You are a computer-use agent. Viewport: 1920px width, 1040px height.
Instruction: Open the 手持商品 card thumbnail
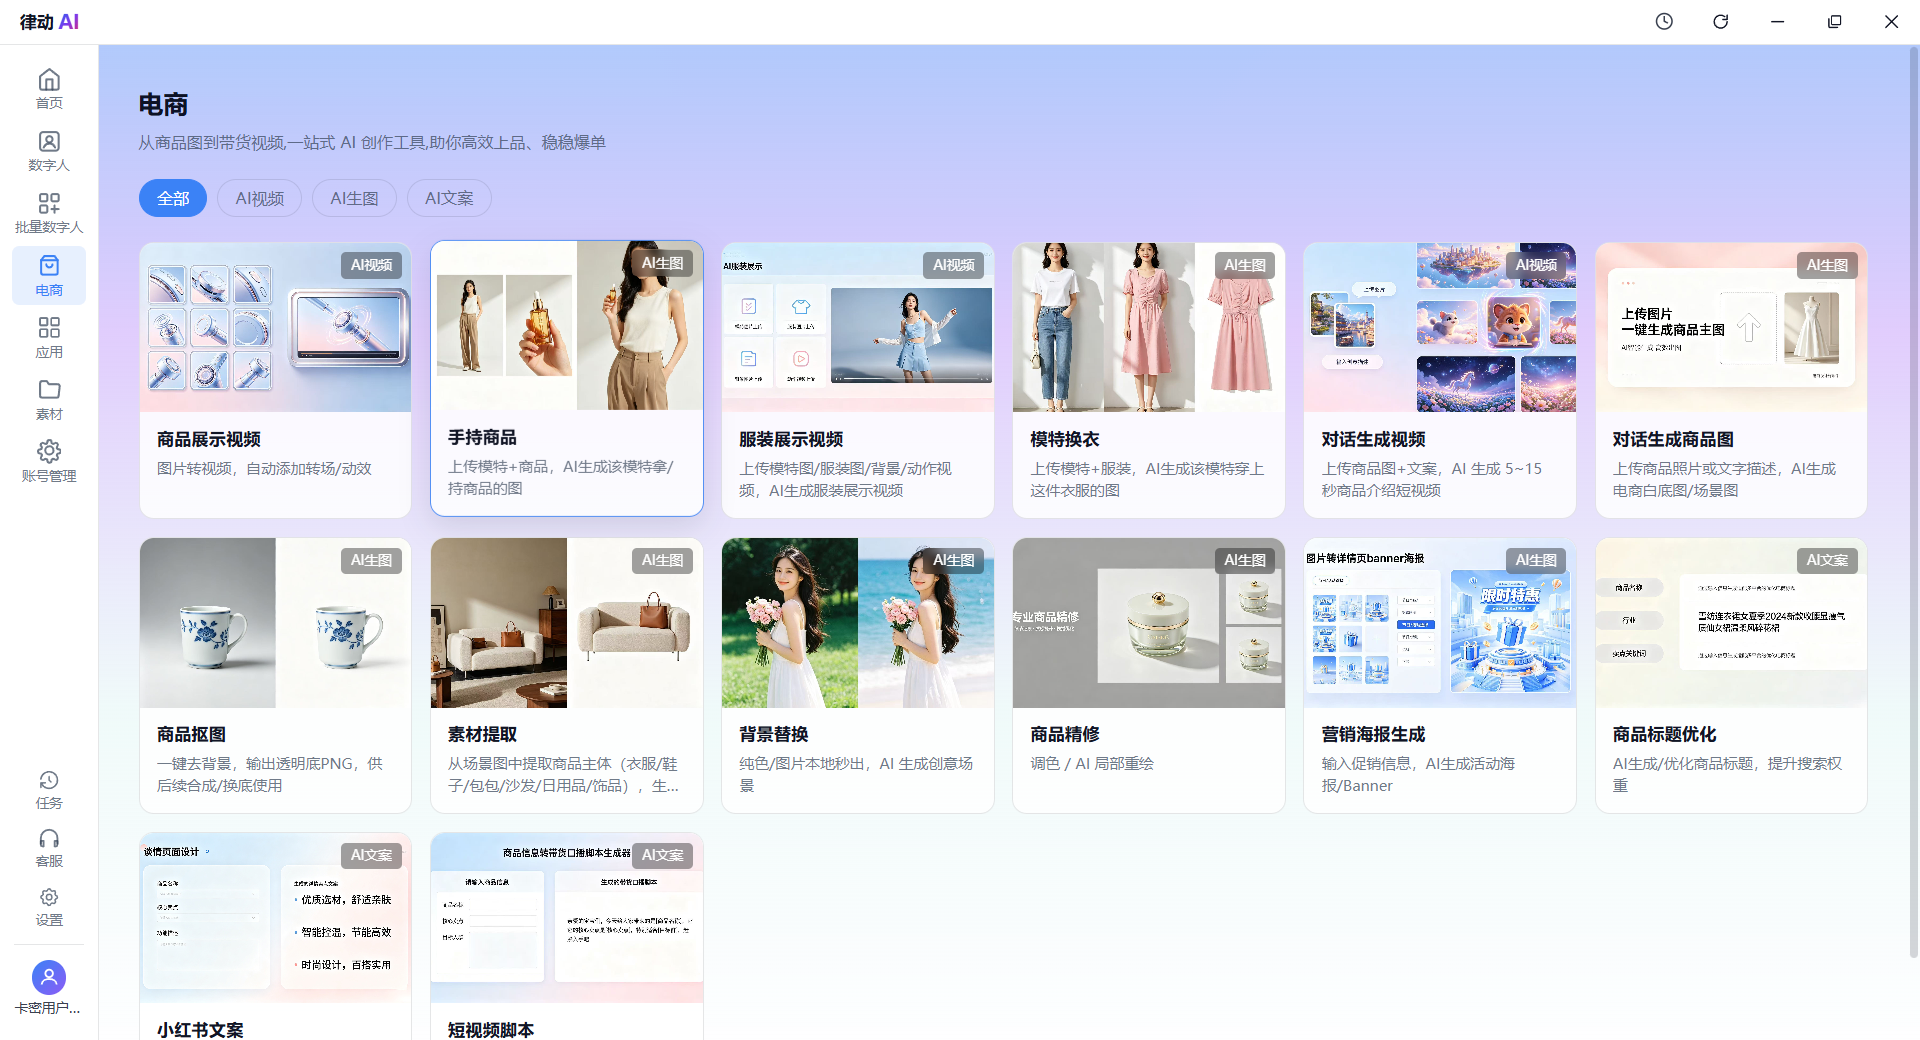pyautogui.click(x=567, y=325)
